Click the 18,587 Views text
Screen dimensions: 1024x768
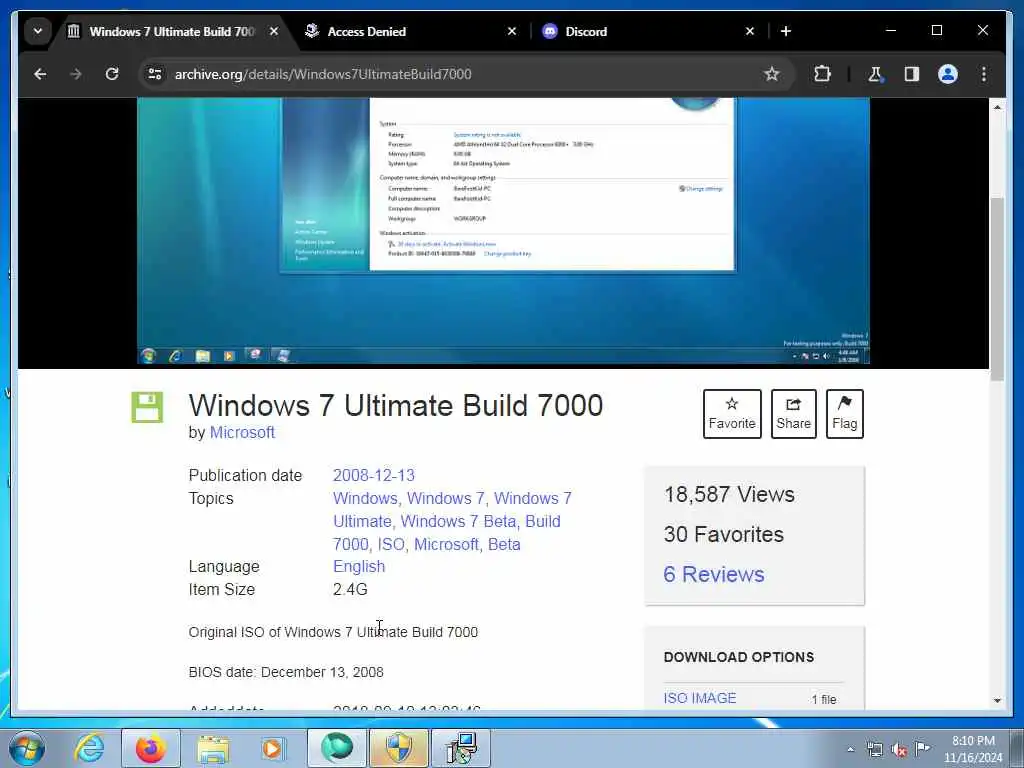(729, 494)
